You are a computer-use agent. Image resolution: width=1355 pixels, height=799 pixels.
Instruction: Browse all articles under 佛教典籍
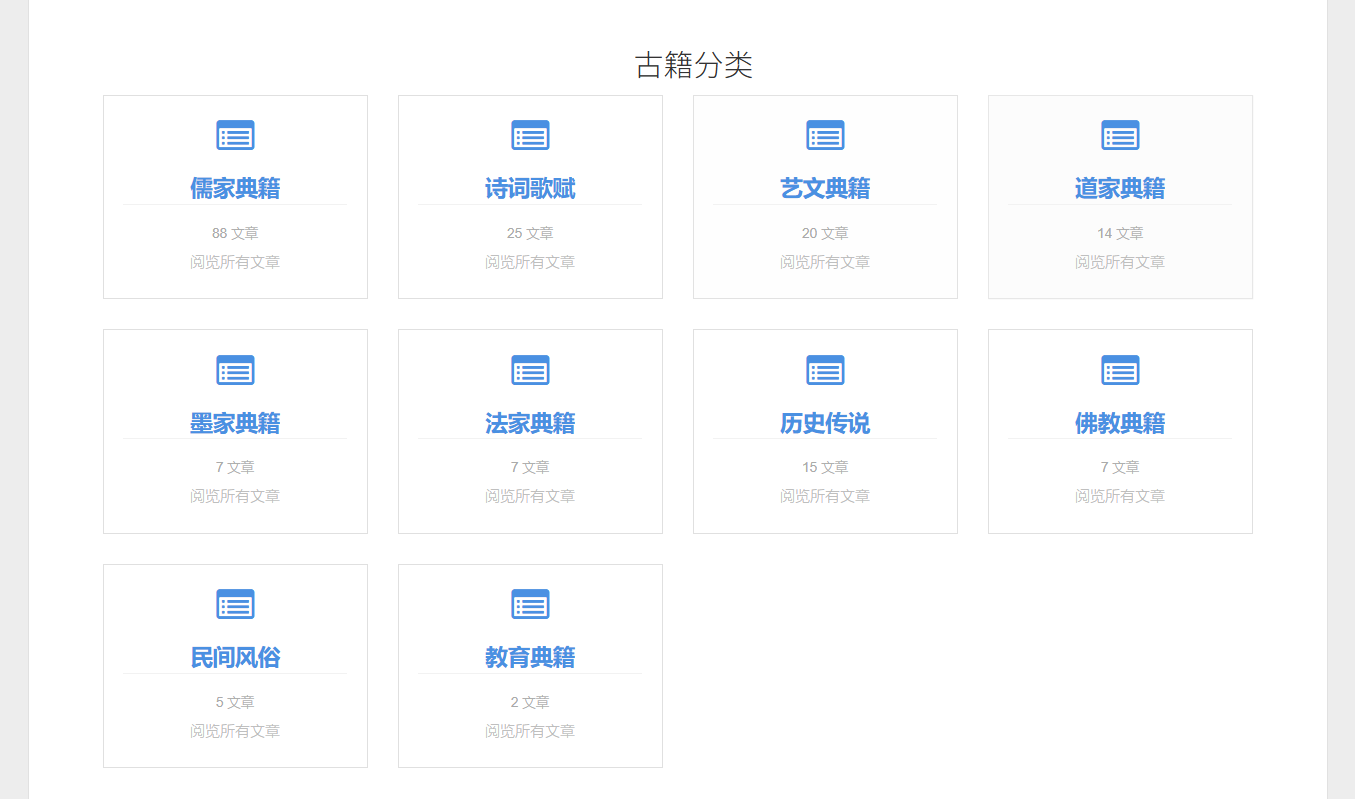1120,496
